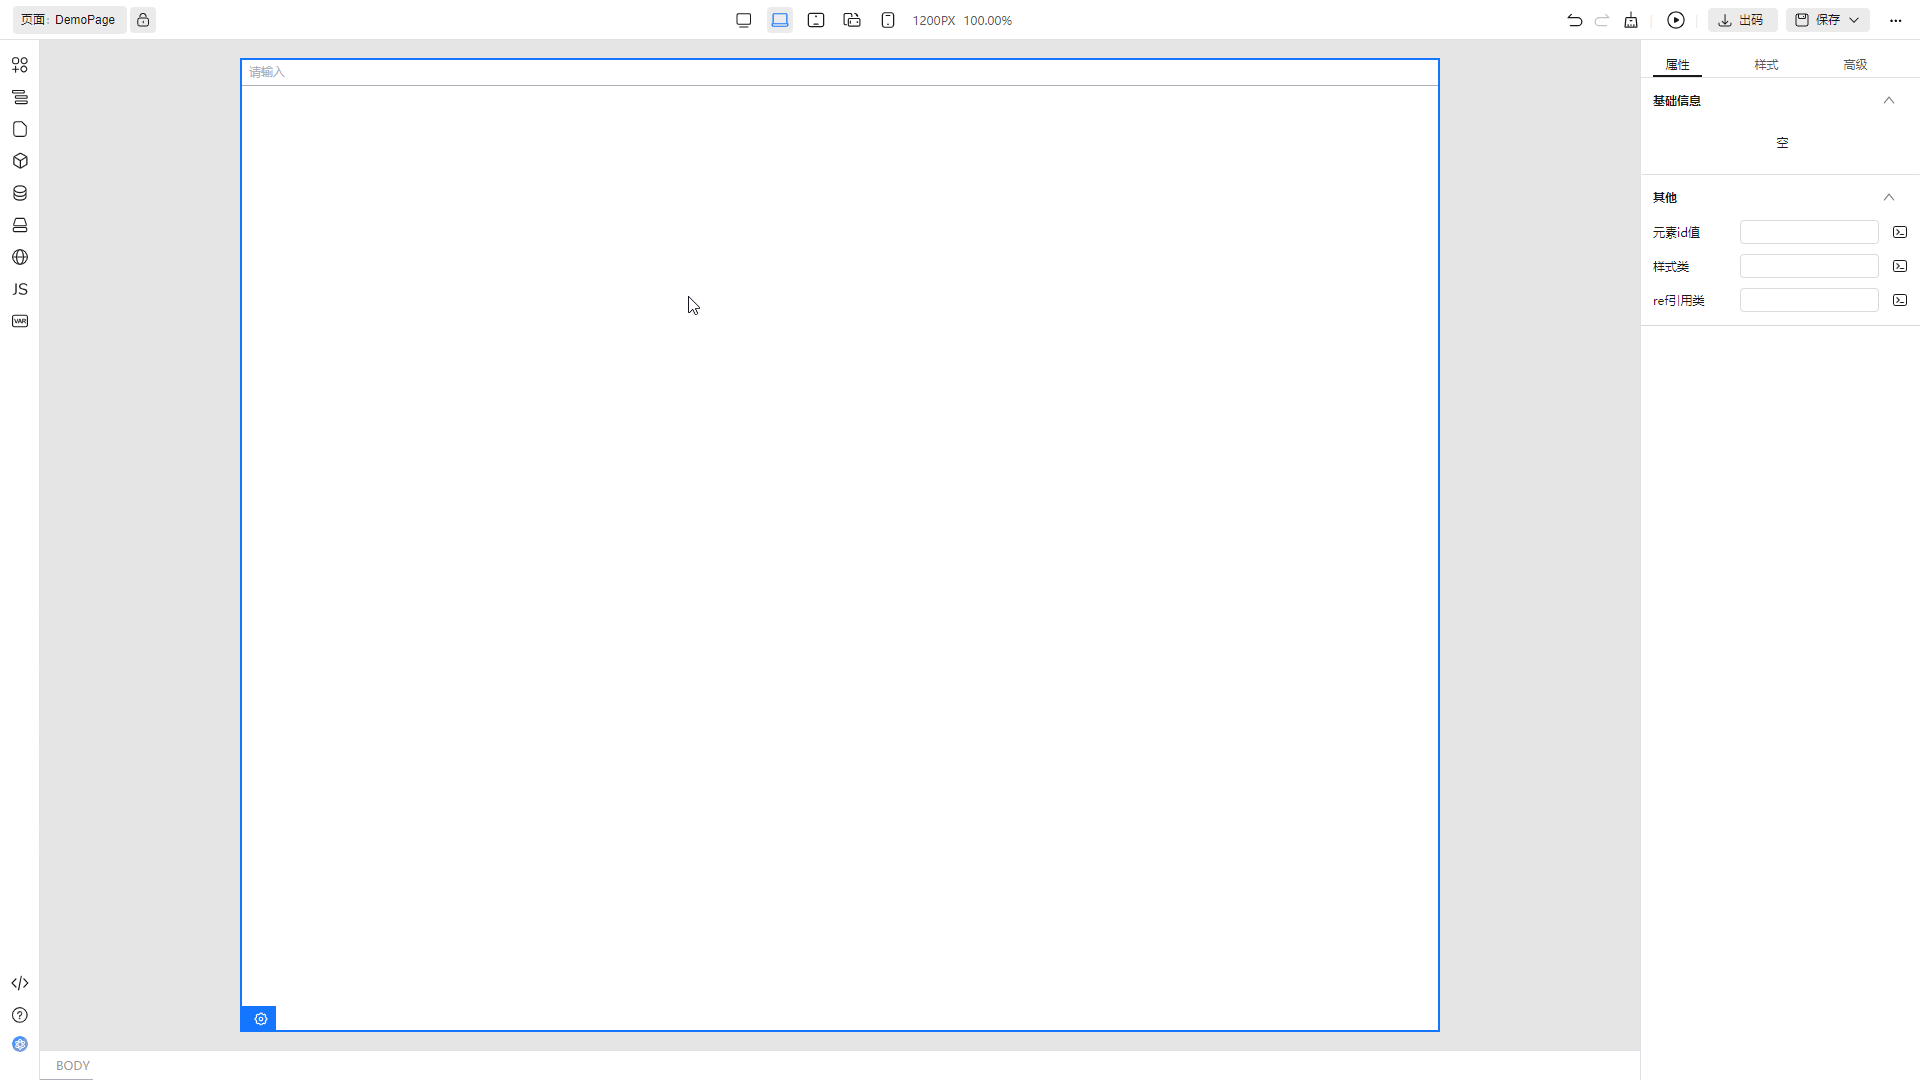
Task: Open the data source database icon
Action: tap(20, 193)
